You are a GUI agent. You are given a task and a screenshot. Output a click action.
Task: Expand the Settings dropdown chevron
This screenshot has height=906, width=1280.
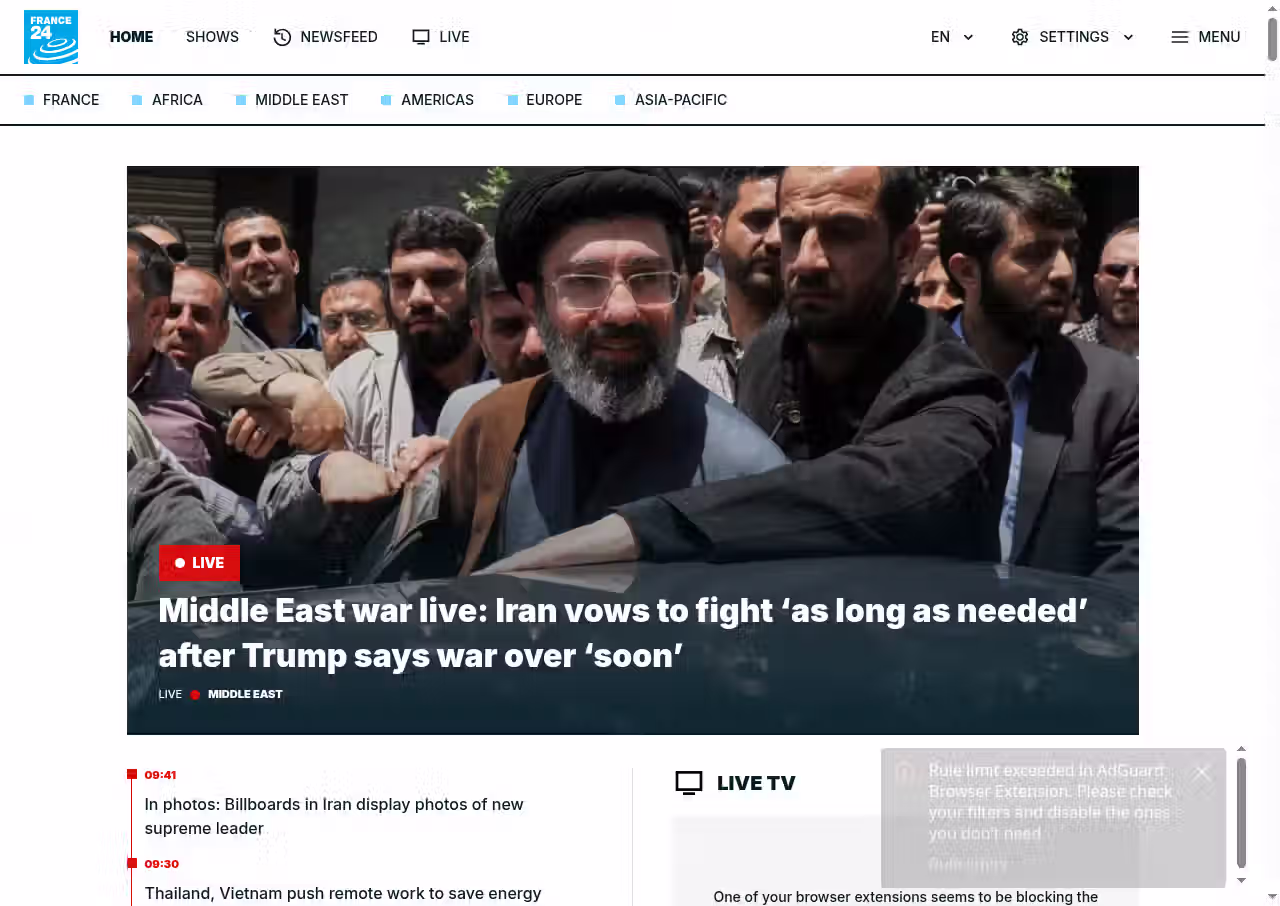[x=1128, y=37]
